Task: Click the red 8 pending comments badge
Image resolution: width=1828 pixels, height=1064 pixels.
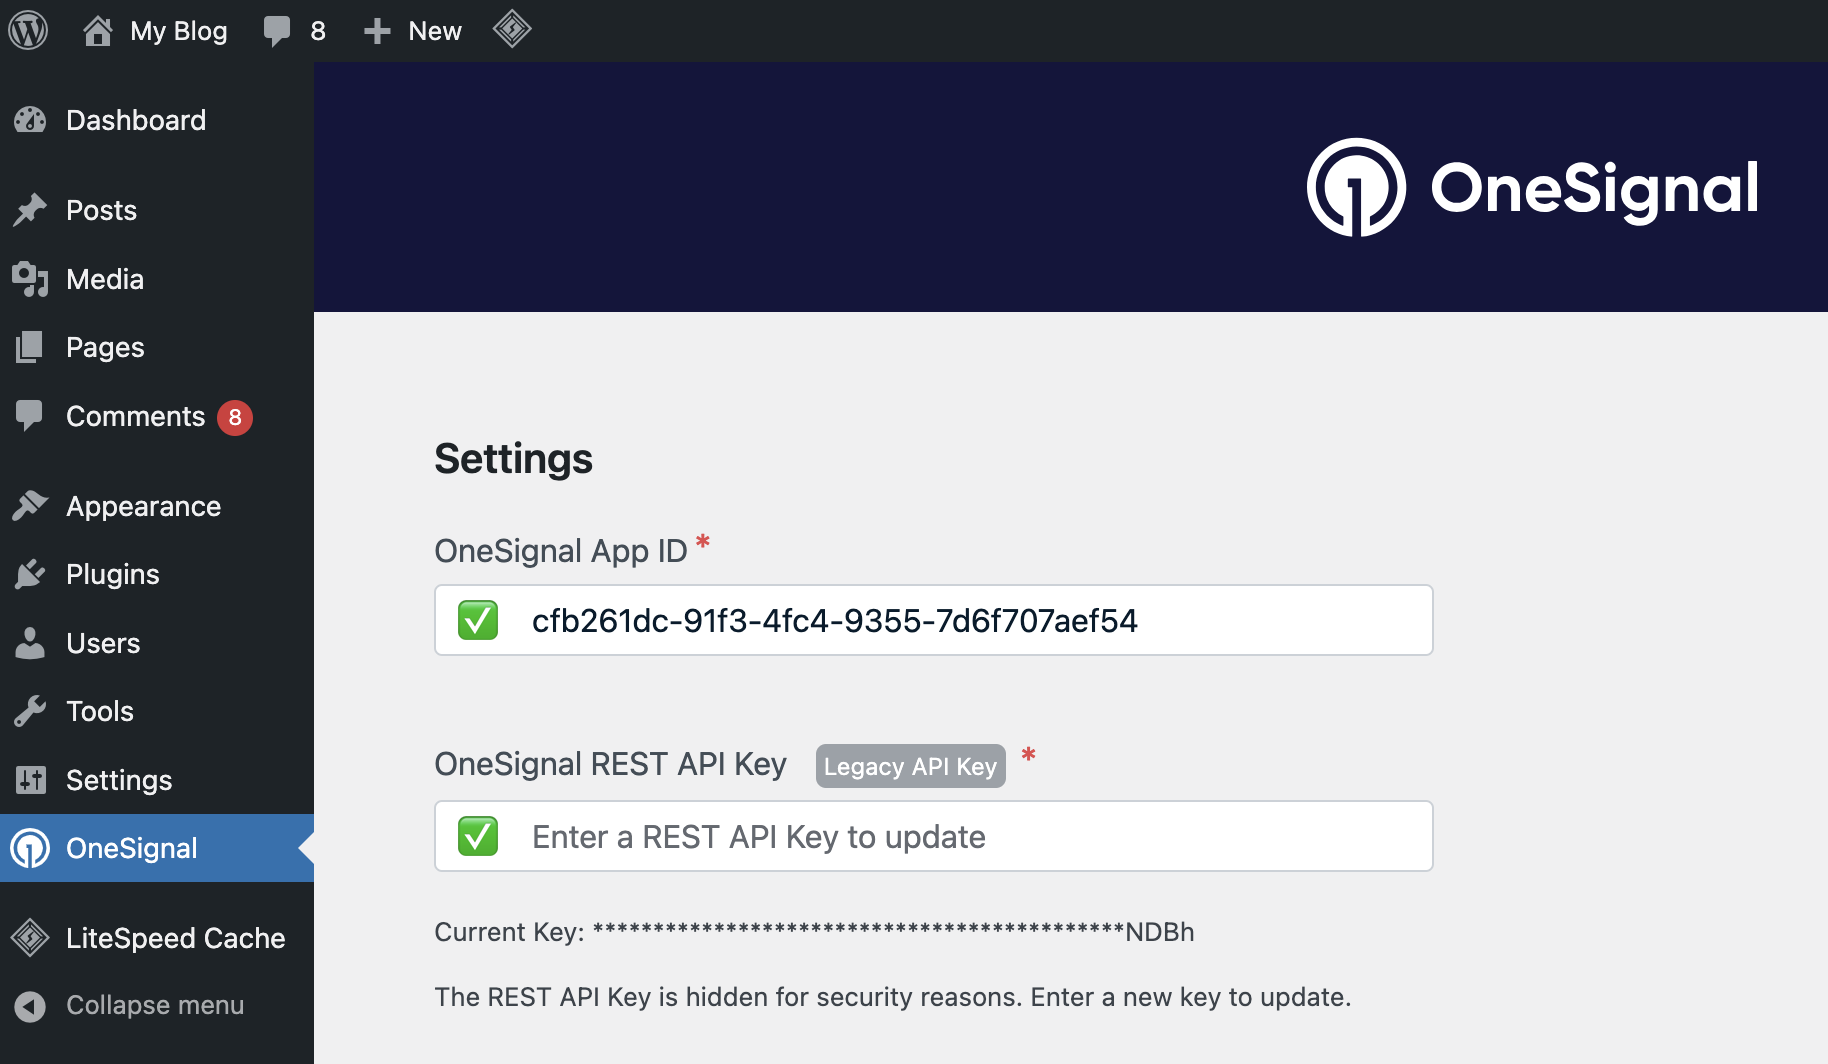Action: pyautogui.click(x=235, y=417)
